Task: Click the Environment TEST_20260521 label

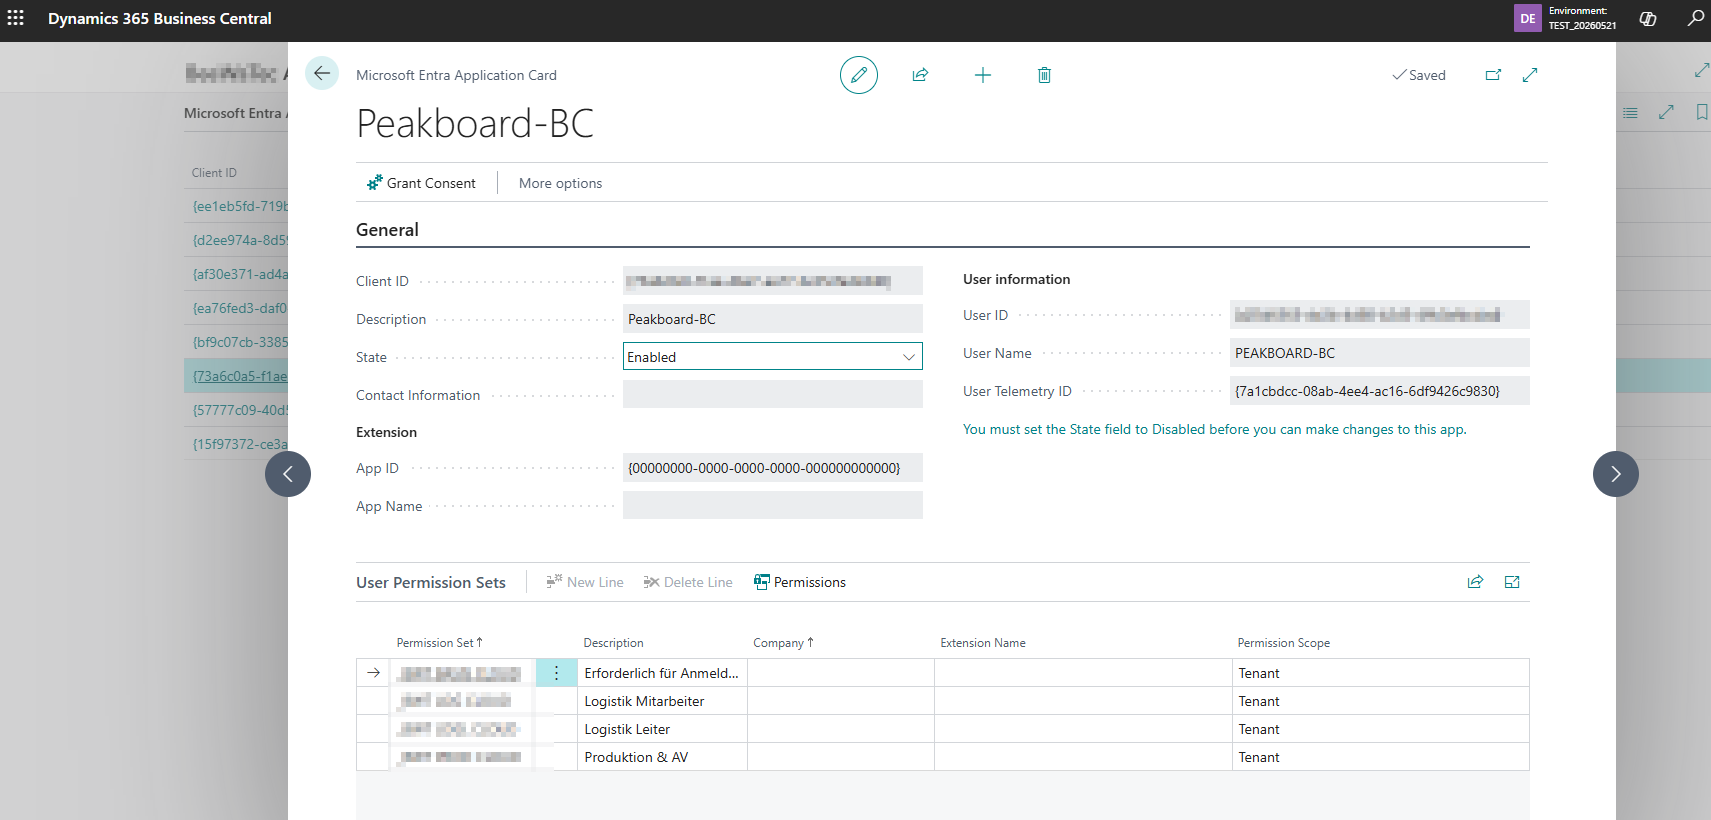Action: point(1582,18)
